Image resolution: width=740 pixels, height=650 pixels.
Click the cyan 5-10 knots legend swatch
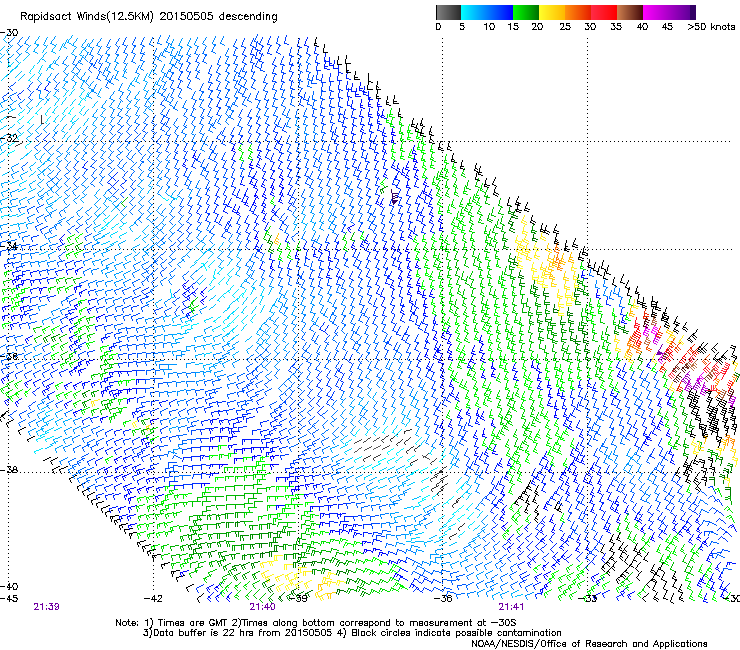tap(473, 12)
